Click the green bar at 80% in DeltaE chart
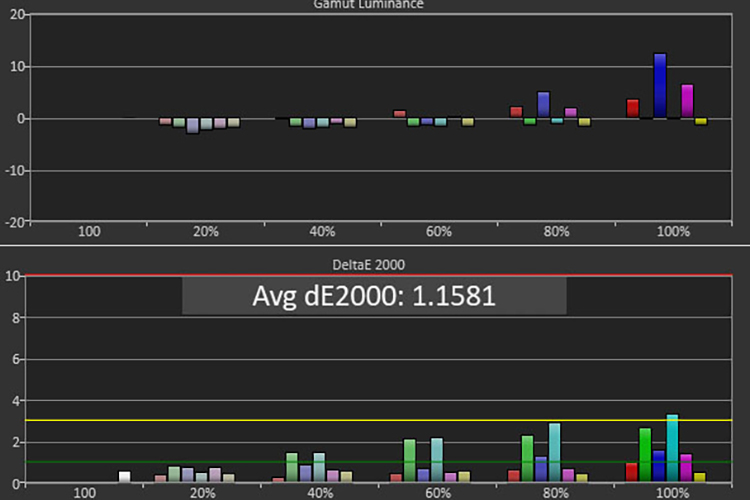The height and width of the screenshot is (500, 750). coord(527,458)
